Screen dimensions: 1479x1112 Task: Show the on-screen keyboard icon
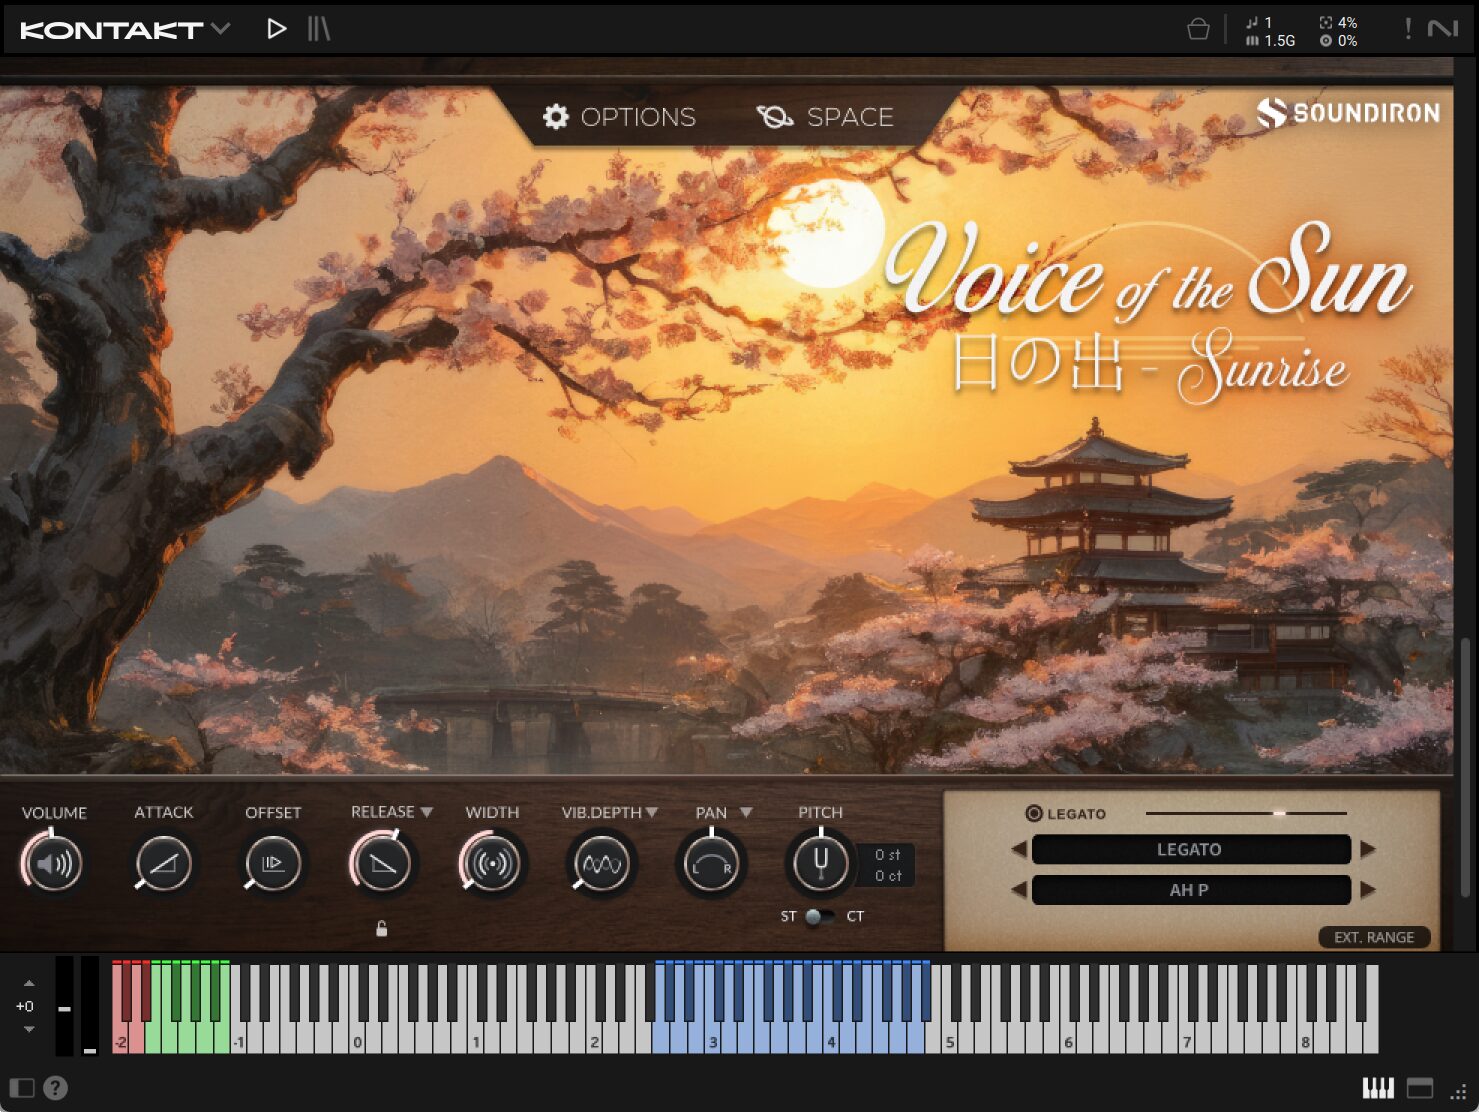click(1377, 1088)
